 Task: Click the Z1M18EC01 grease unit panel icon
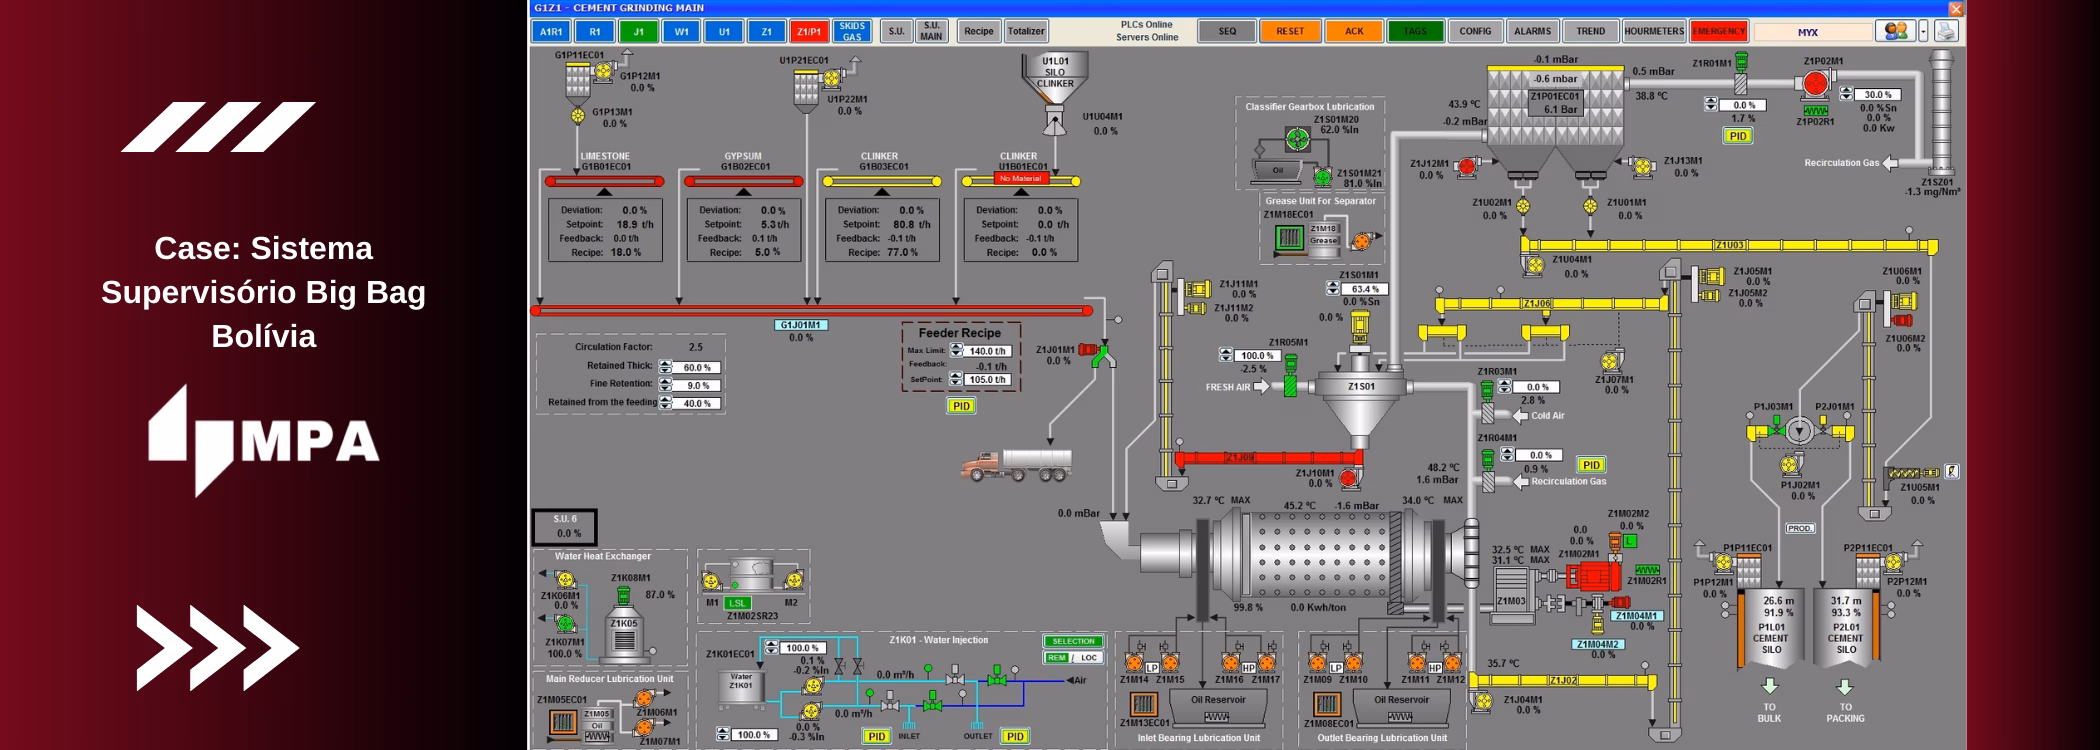[1289, 238]
